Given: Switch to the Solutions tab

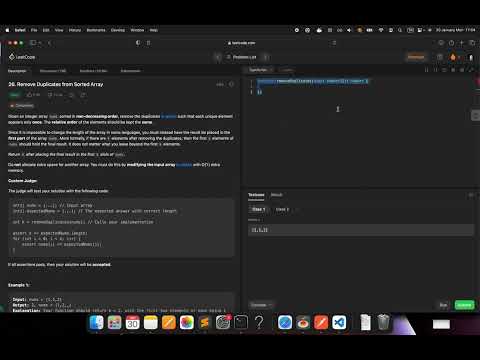Looking at the screenshot, I should click(x=93, y=71).
